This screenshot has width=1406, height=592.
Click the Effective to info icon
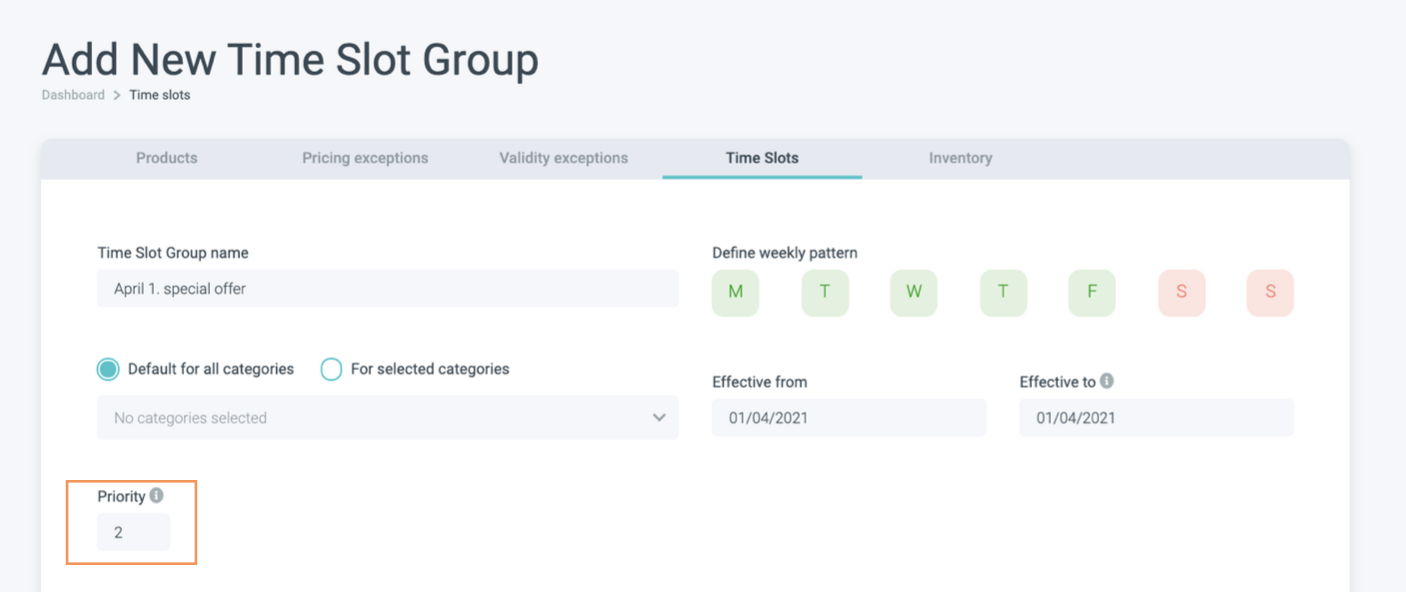click(1107, 381)
